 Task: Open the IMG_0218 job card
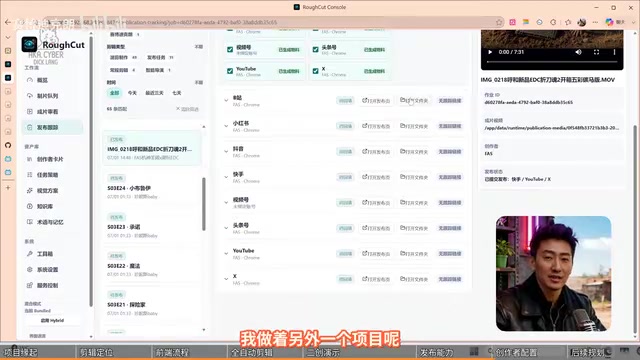pos(151,149)
